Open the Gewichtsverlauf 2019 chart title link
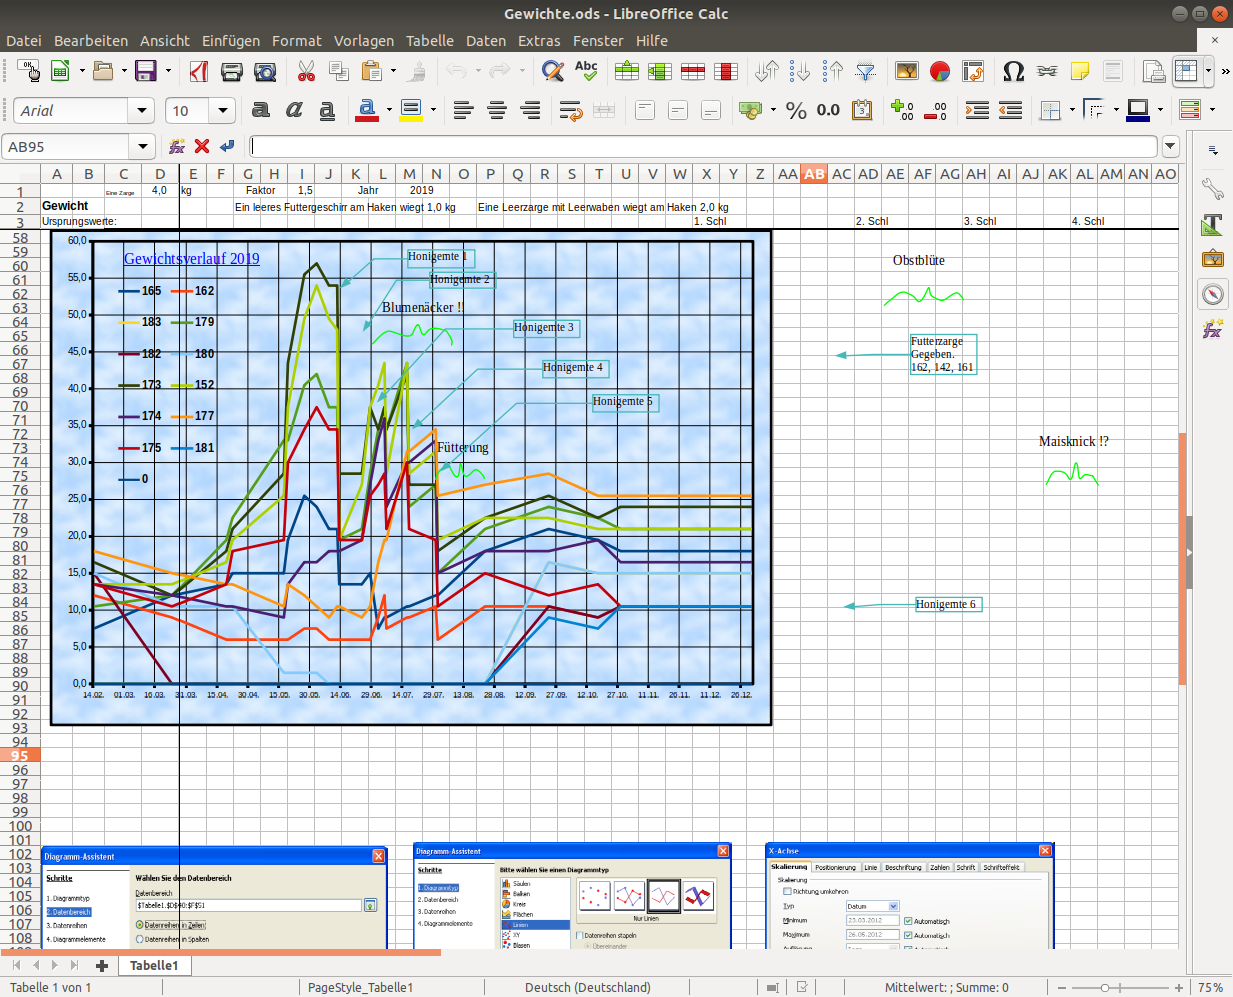Screen dimensions: 1233x997 tap(191, 258)
